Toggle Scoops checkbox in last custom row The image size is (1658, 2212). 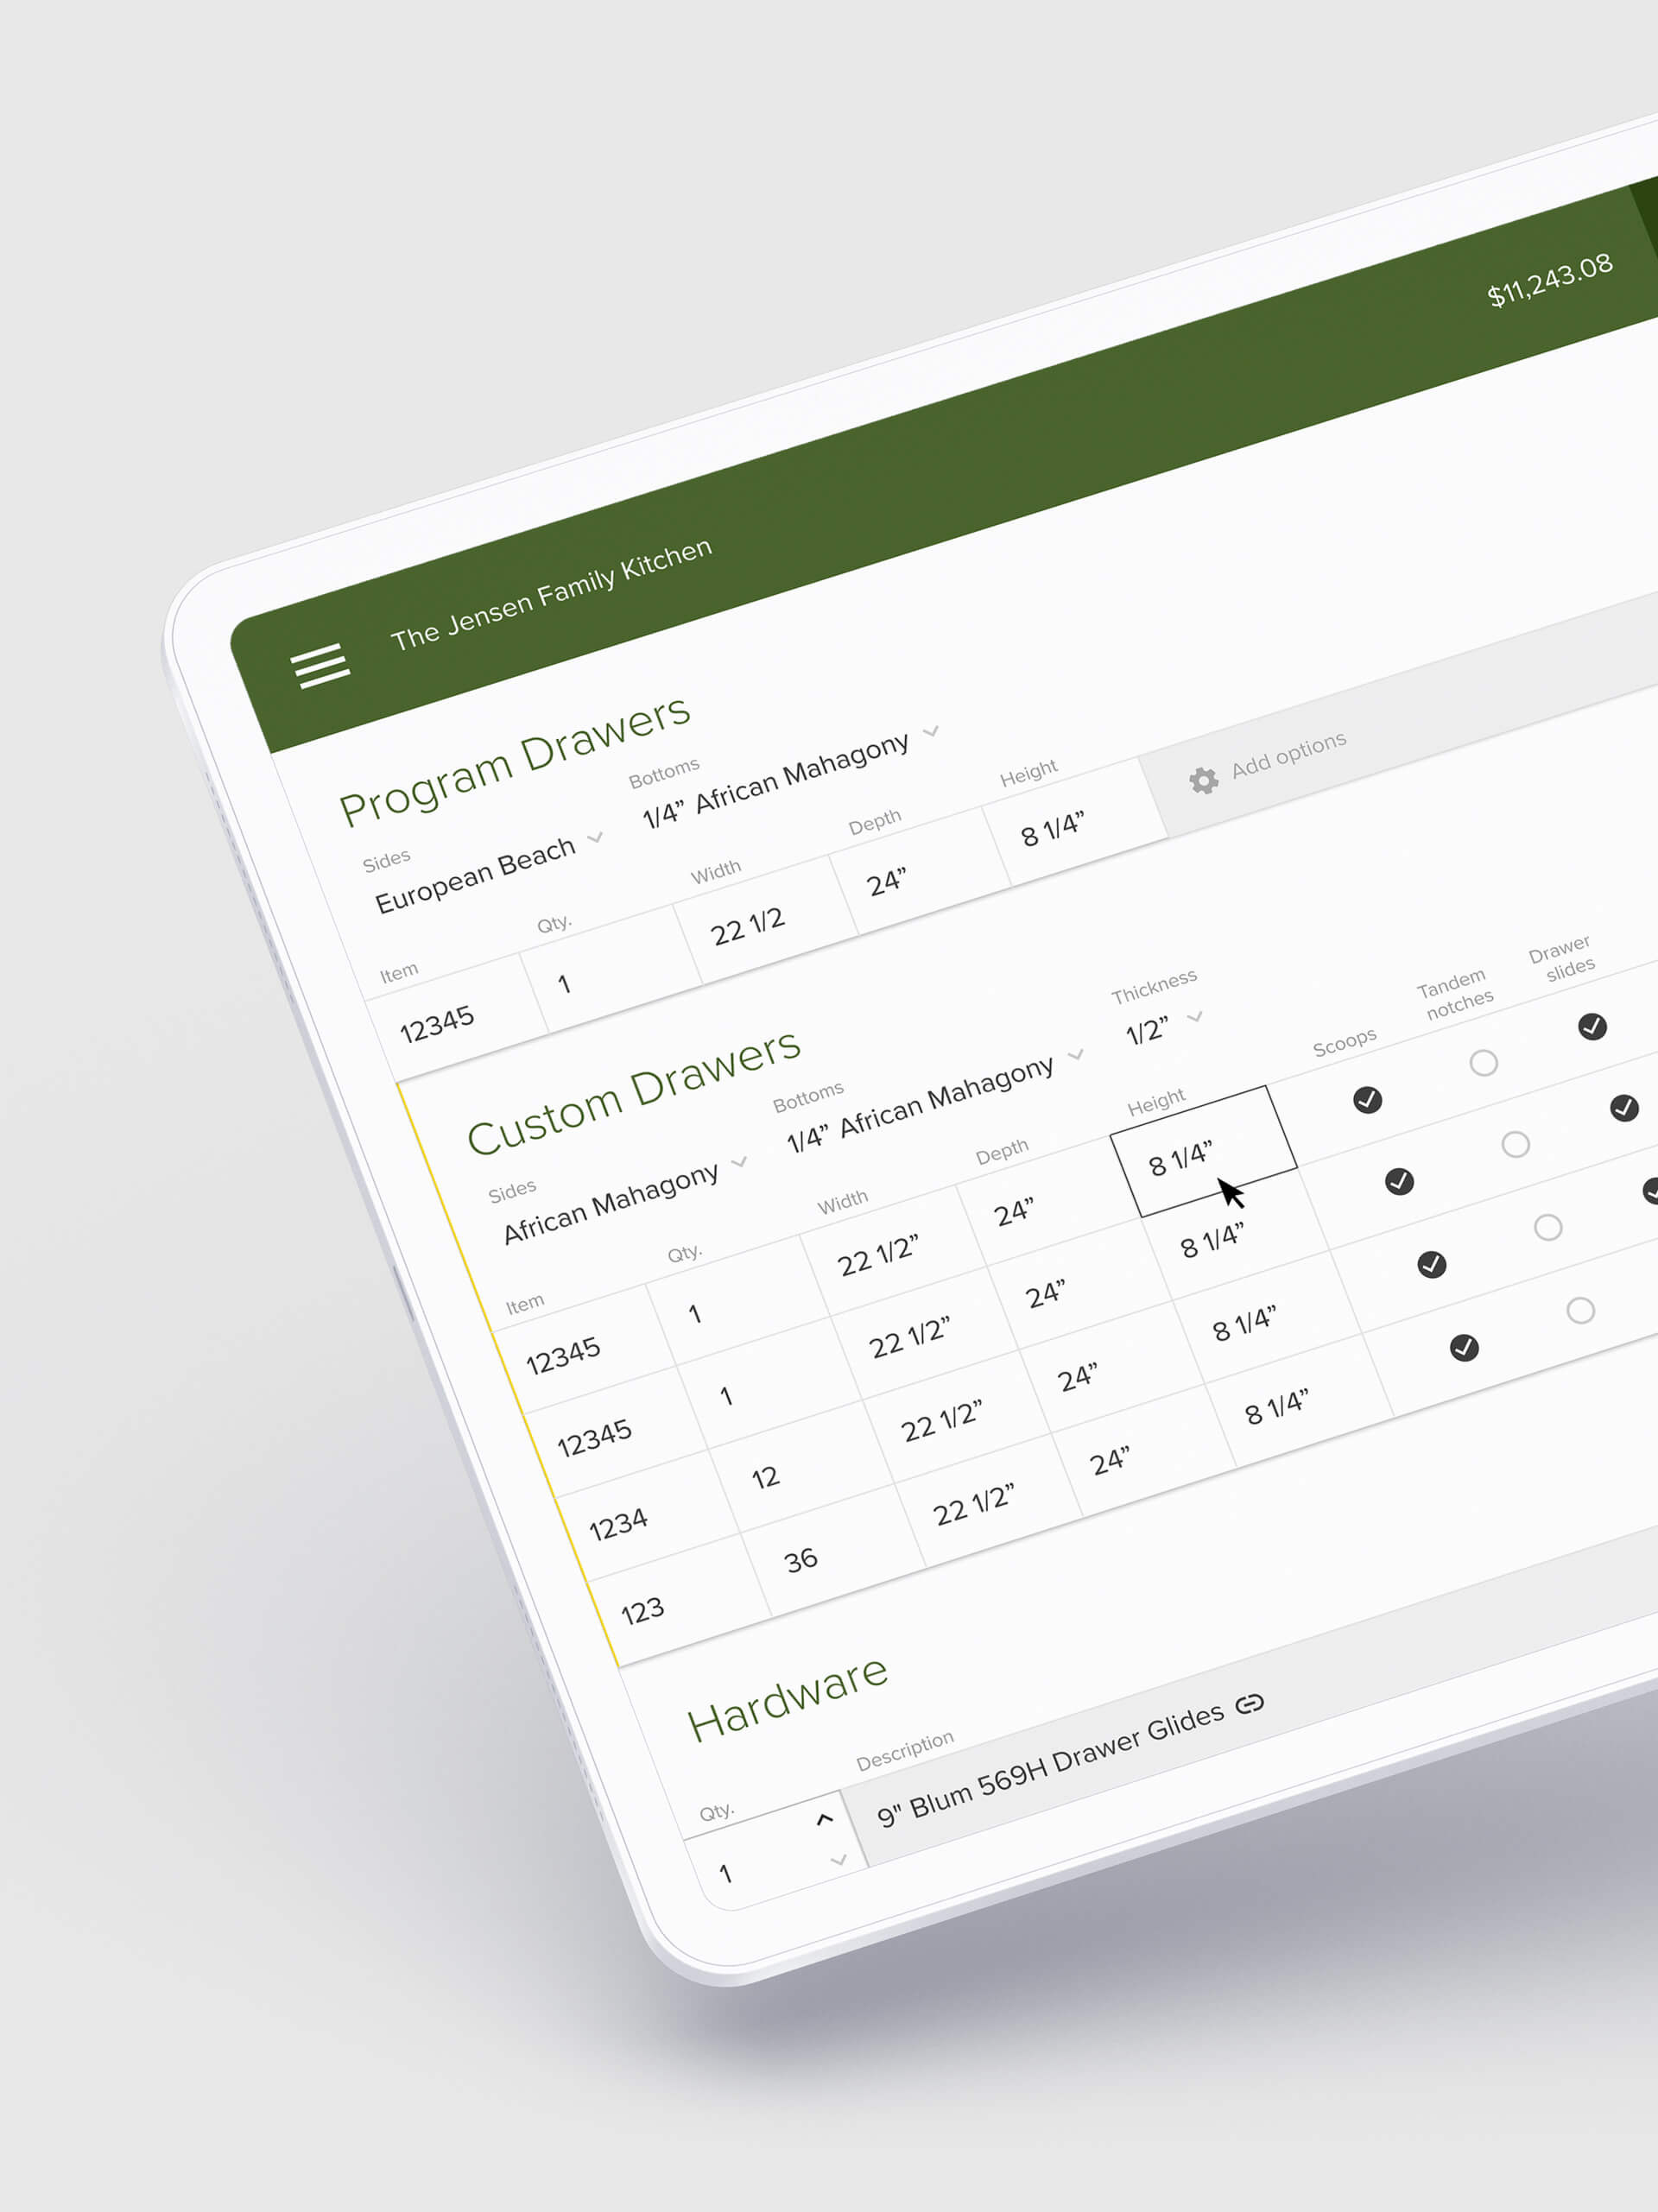1464,1348
